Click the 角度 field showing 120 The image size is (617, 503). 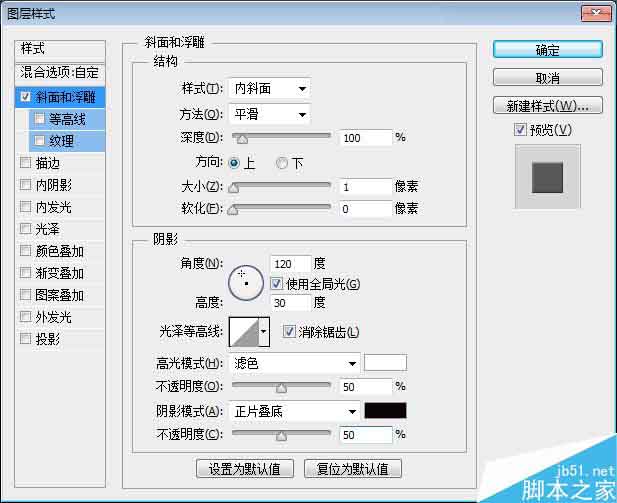point(291,263)
